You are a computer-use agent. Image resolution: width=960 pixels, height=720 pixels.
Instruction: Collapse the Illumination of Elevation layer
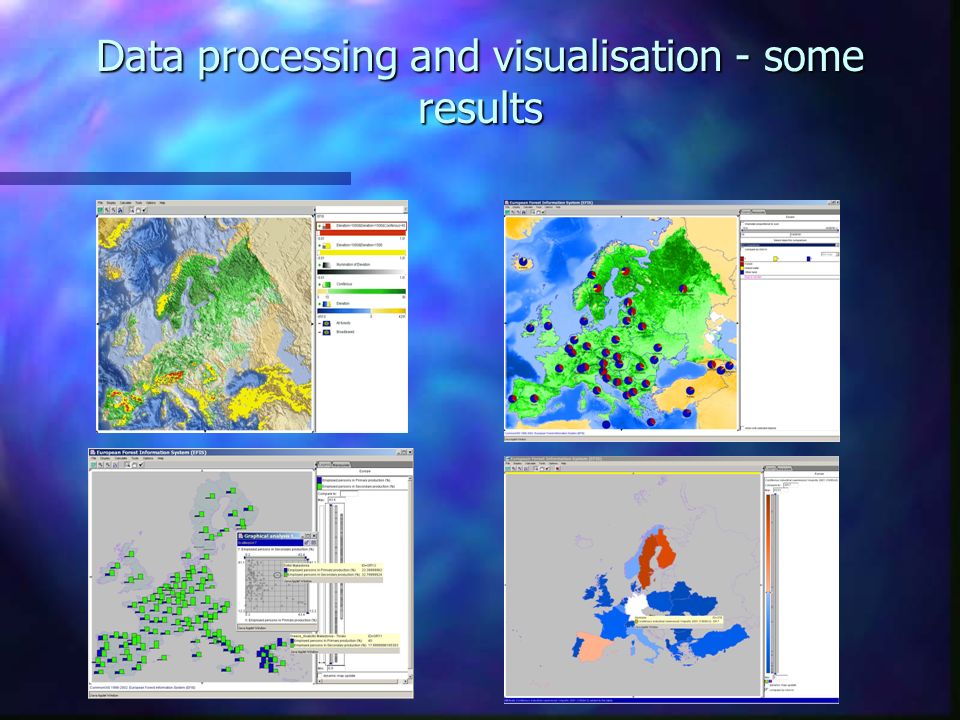click(x=320, y=265)
